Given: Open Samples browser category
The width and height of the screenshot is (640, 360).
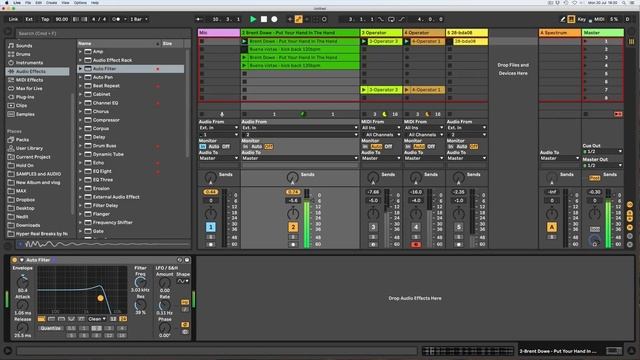Looking at the screenshot, I should [25, 114].
